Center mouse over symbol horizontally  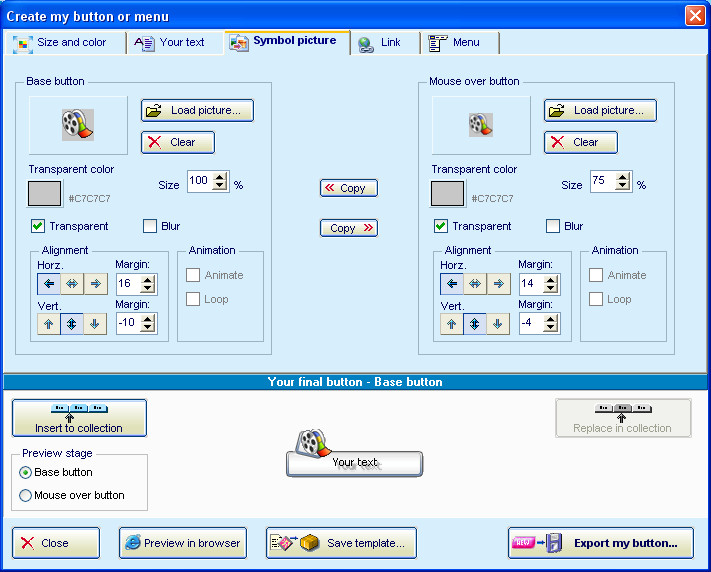tap(475, 284)
